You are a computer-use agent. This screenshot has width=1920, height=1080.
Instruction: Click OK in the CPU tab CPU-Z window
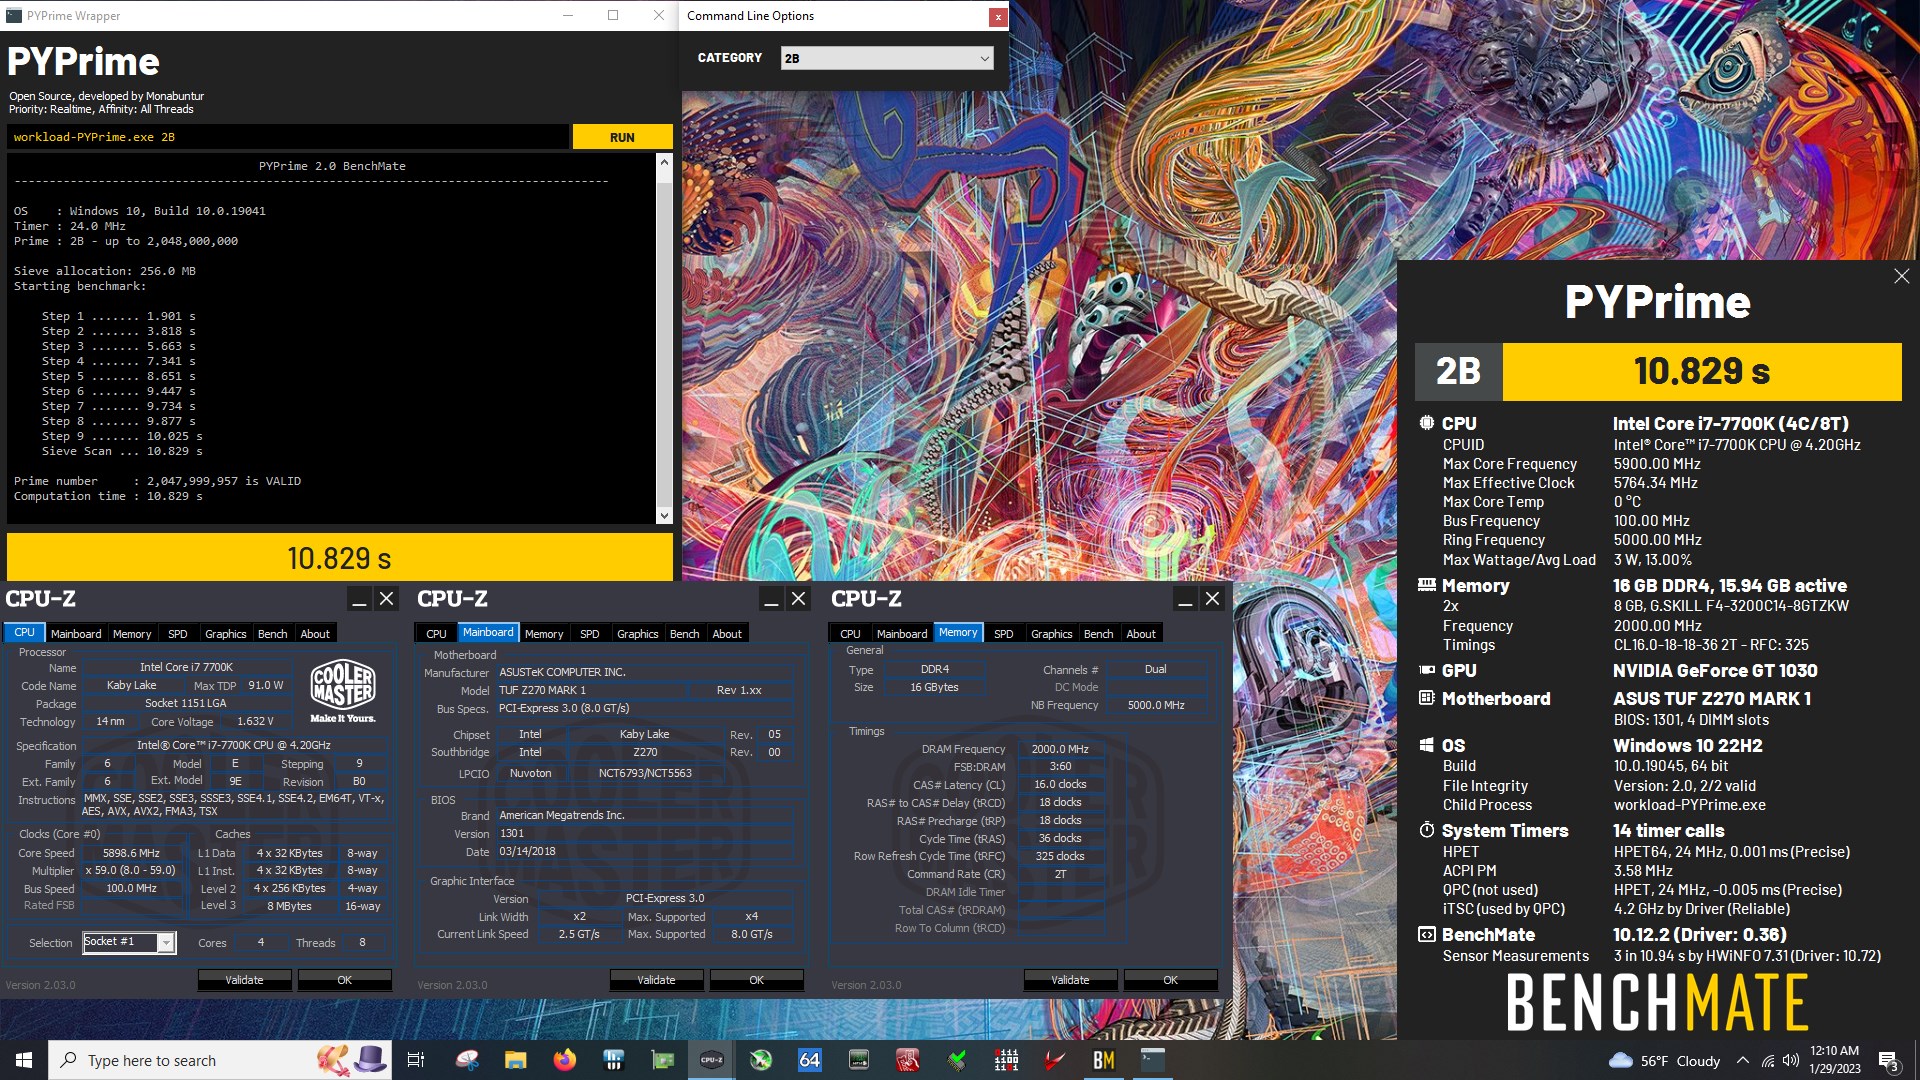click(345, 980)
